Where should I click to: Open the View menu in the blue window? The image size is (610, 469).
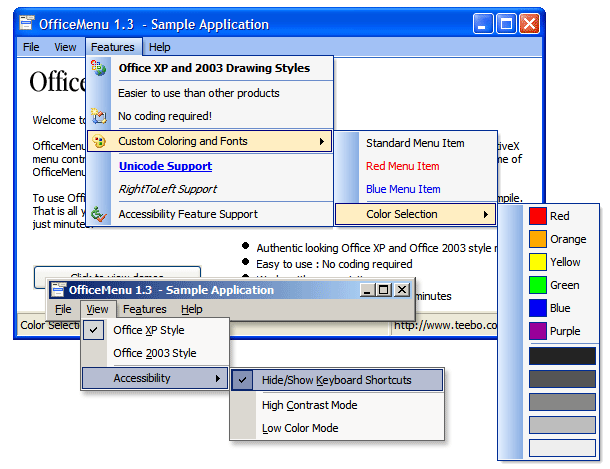[x=65, y=47]
